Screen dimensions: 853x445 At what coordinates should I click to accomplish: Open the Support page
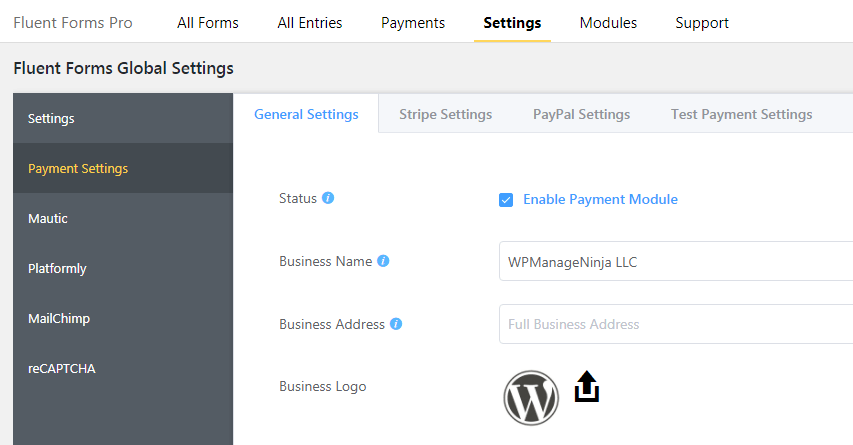[x=702, y=23]
